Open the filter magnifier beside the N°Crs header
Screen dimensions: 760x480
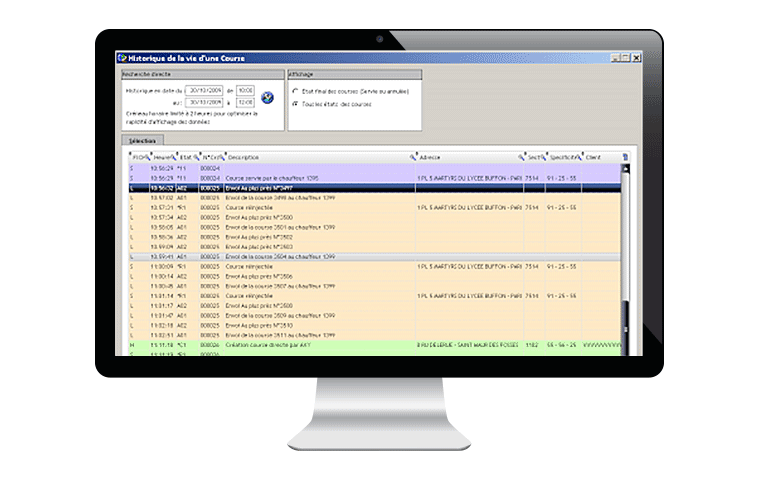(x=222, y=157)
